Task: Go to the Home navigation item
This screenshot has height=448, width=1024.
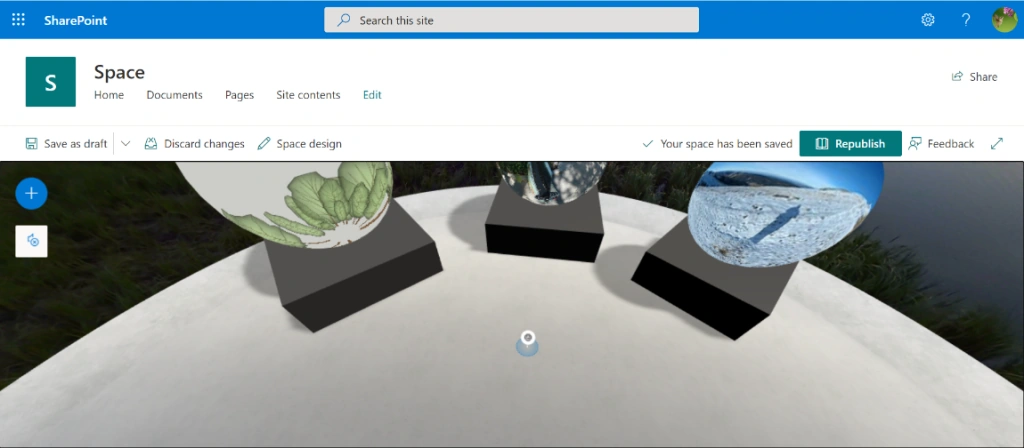Action: [x=109, y=95]
